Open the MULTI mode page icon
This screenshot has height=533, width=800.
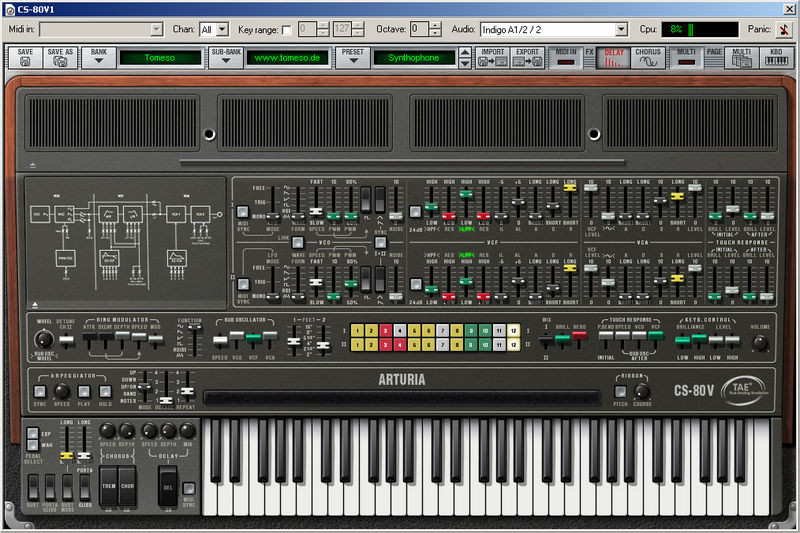coord(741,58)
